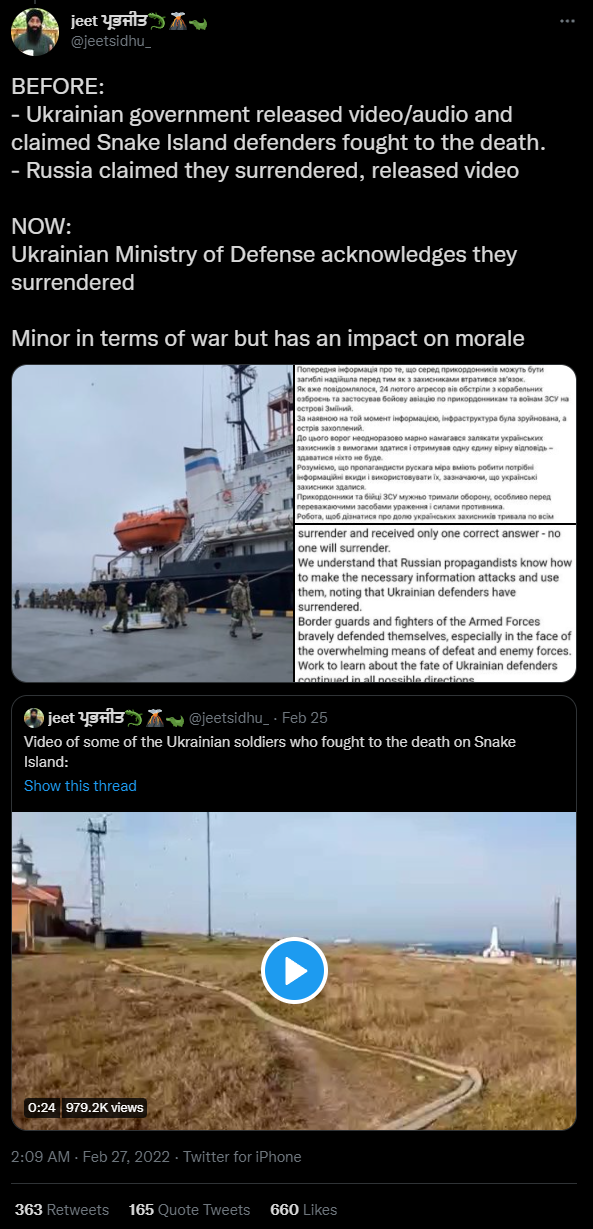Click jeet's profile avatar at top
Image resolution: width=593 pixels, height=1229 pixels.
(34, 32)
